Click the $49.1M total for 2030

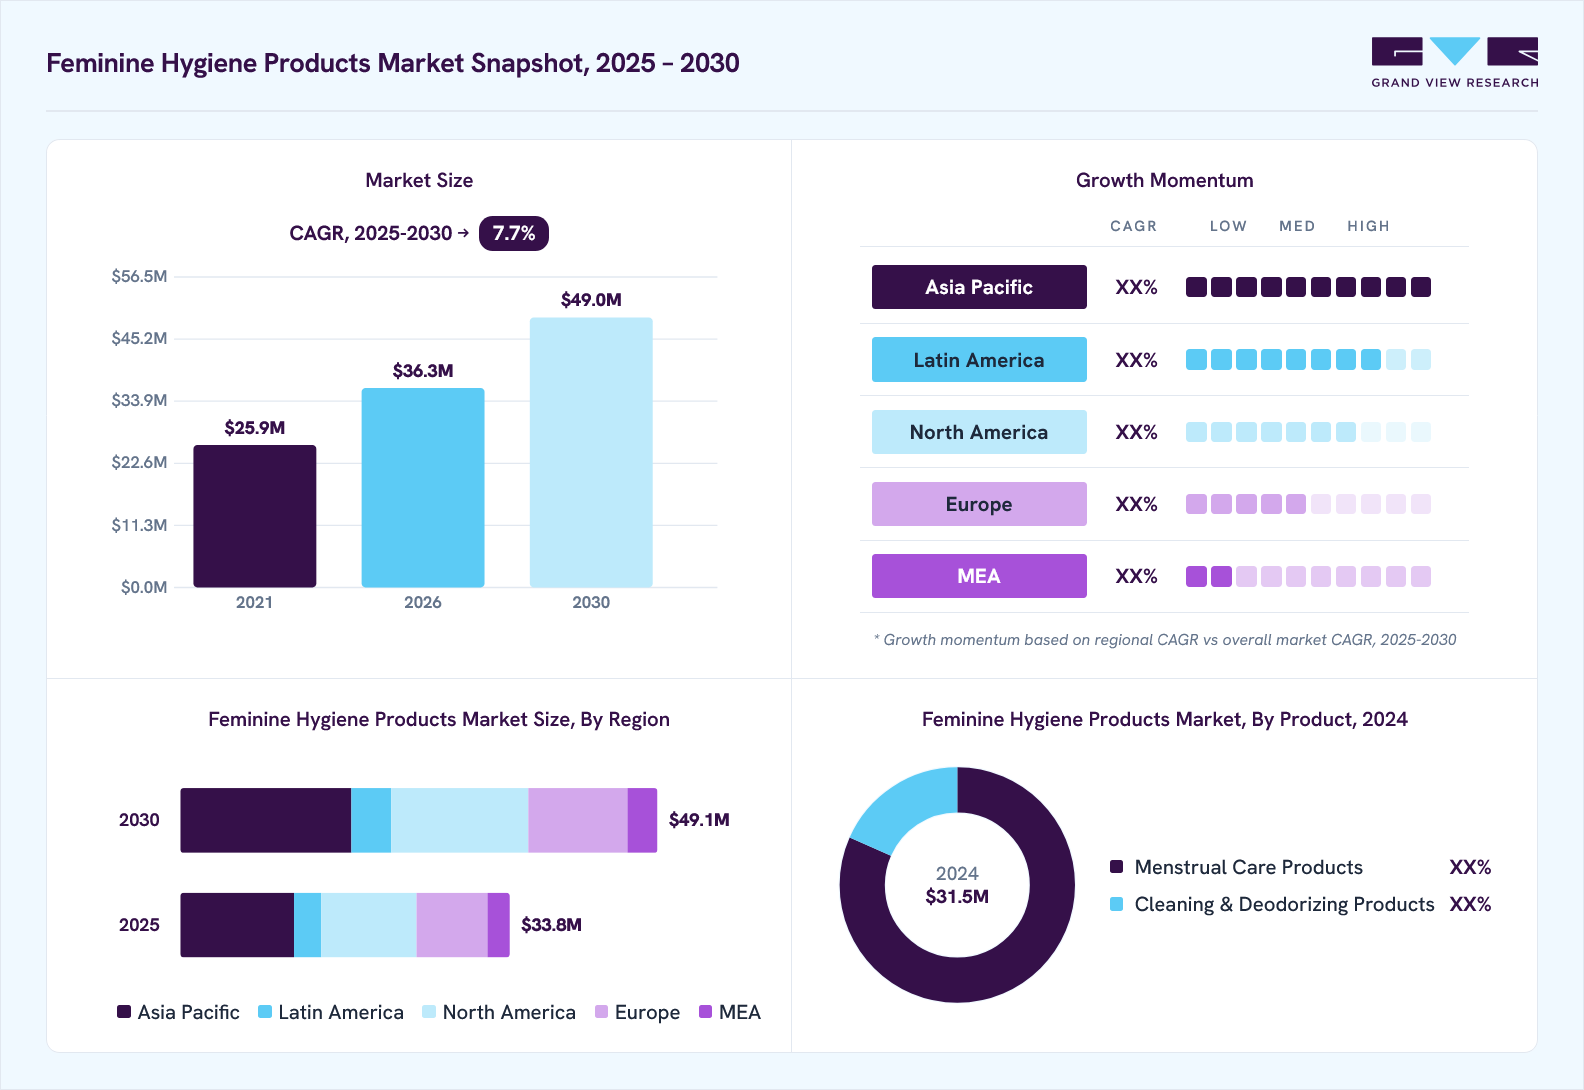pyautogui.click(x=699, y=820)
